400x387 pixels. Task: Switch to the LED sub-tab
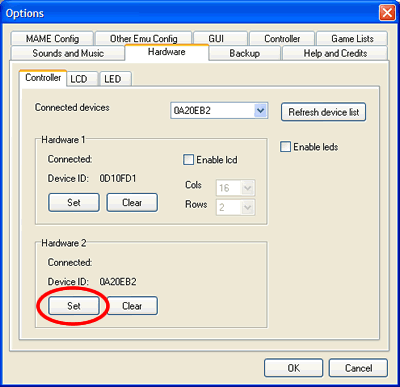pos(115,79)
